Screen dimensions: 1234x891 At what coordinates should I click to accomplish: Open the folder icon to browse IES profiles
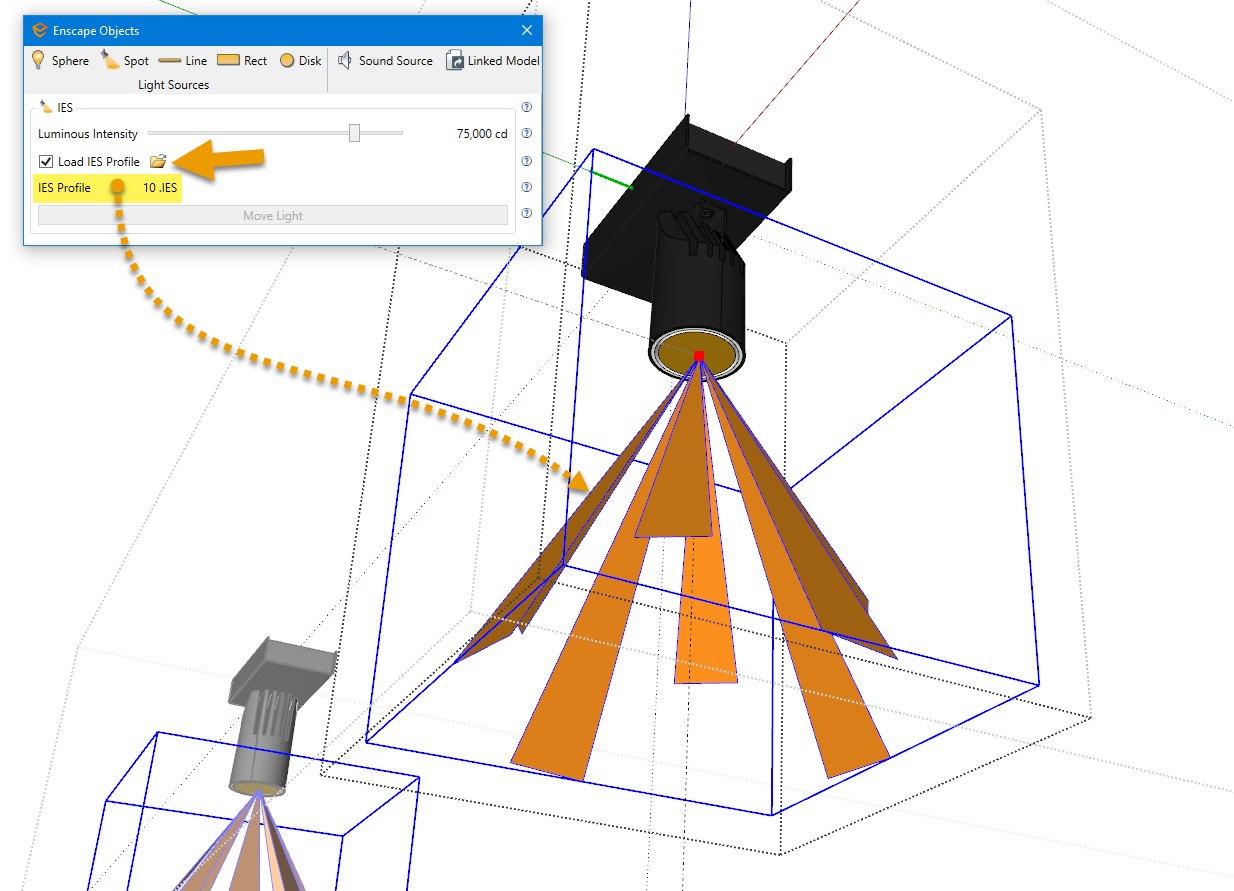coord(159,160)
